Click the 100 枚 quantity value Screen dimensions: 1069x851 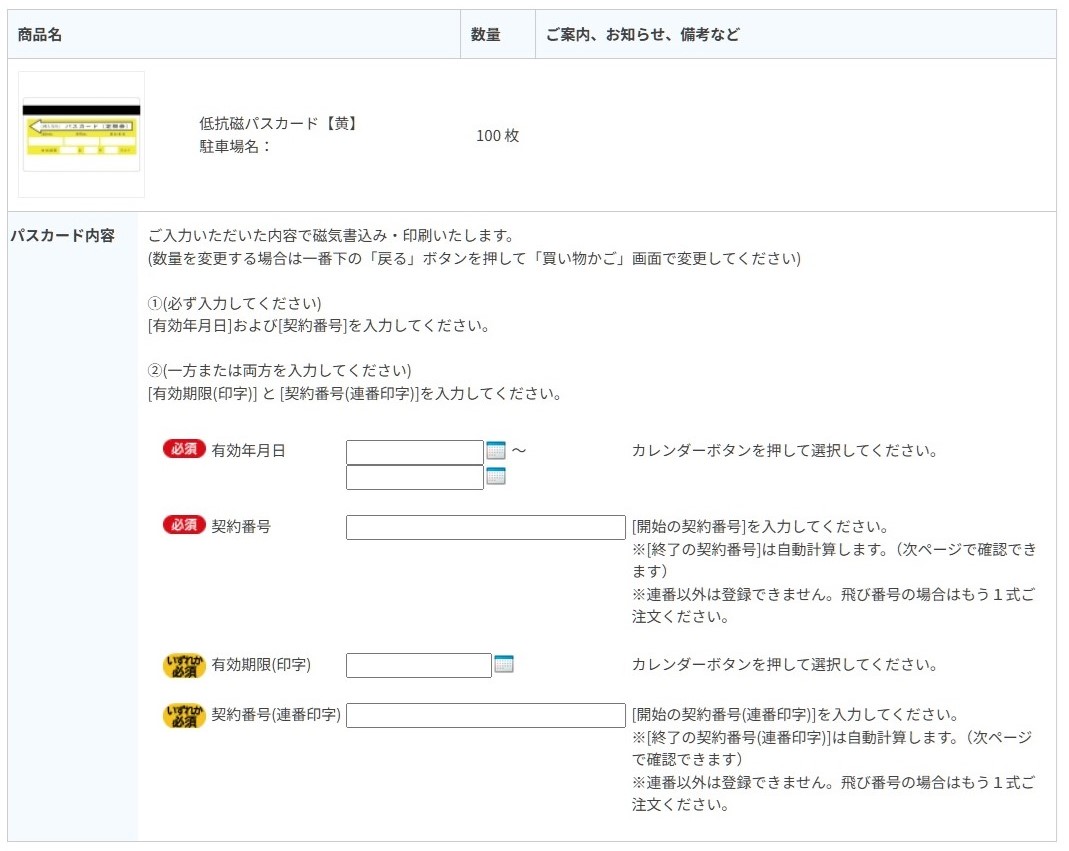[x=497, y=136]
